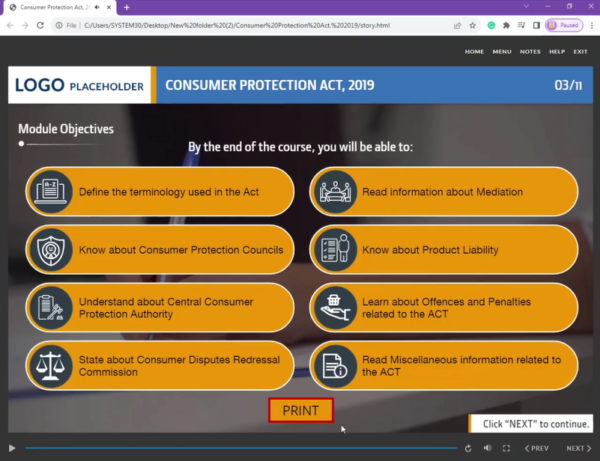Click the Mediation meeting icon
Image resolution: width=600 pixels, height=461 pixels.
[x=333, y=192]
